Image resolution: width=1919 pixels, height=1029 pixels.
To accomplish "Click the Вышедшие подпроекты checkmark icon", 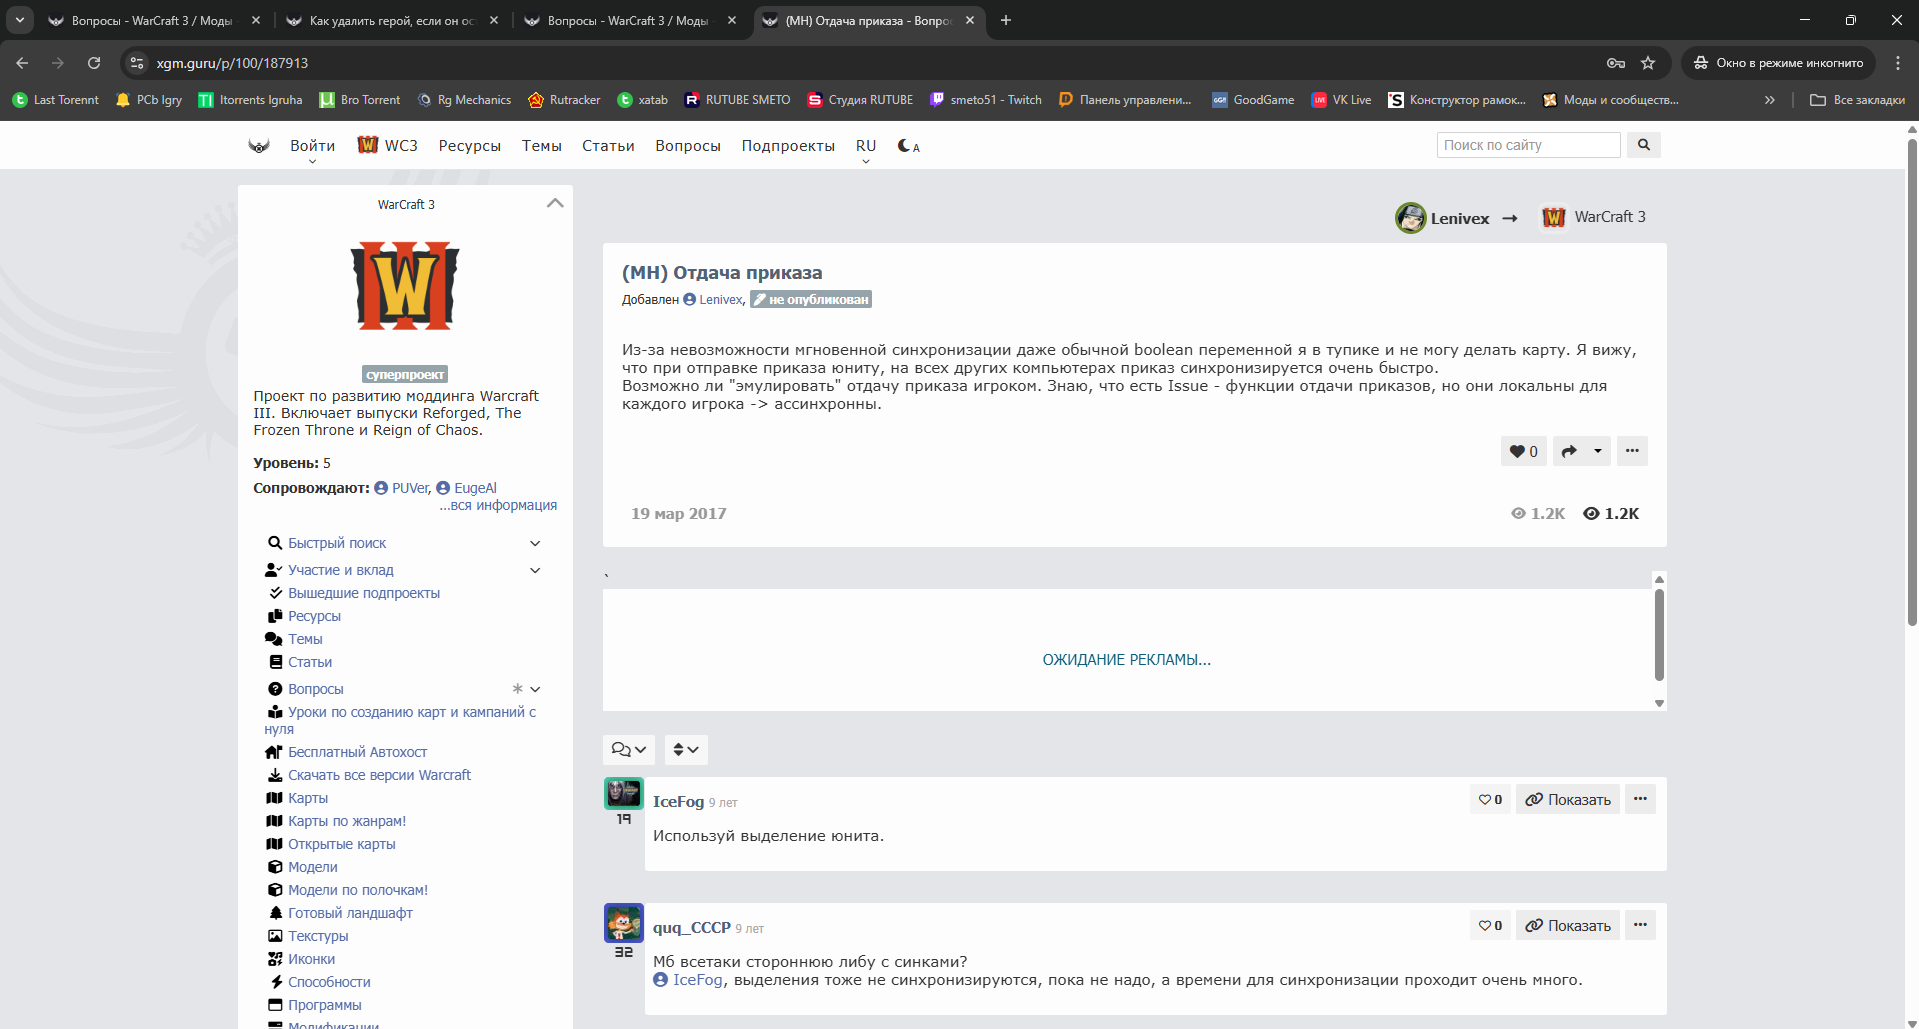I will (x=275, y=593).
